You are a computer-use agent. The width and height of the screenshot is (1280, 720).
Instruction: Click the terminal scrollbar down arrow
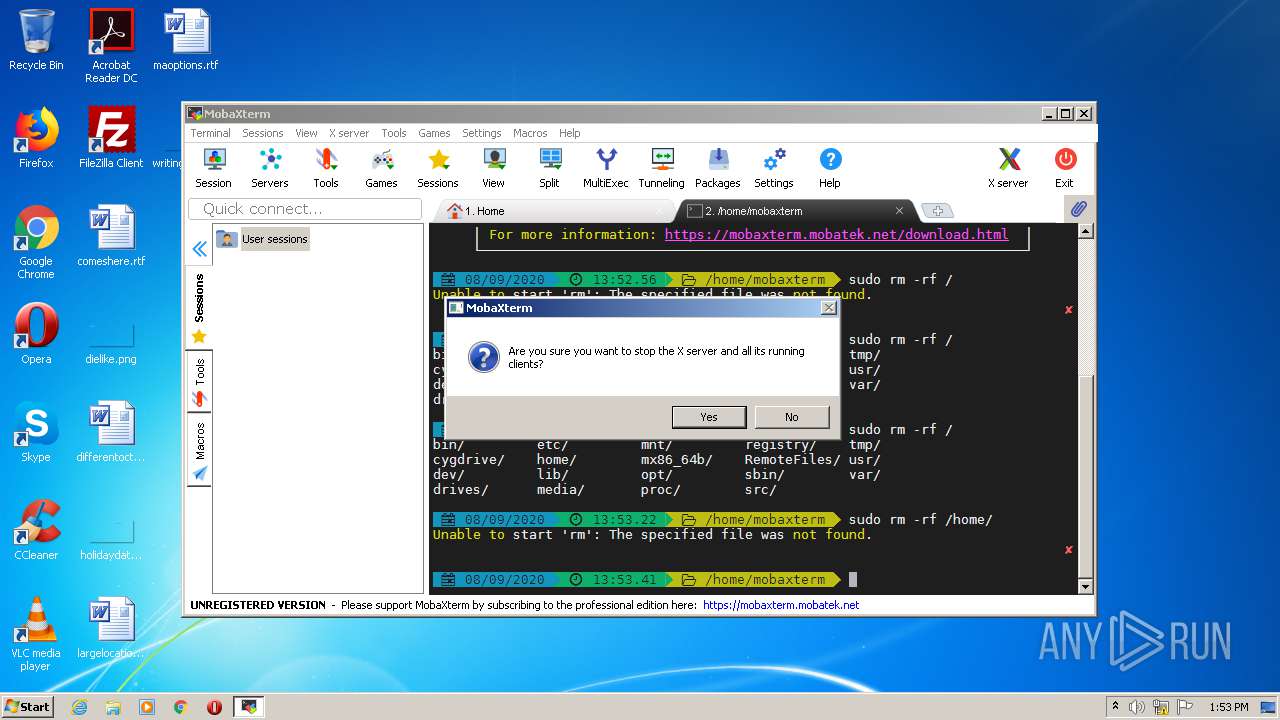click(1085, 587)
